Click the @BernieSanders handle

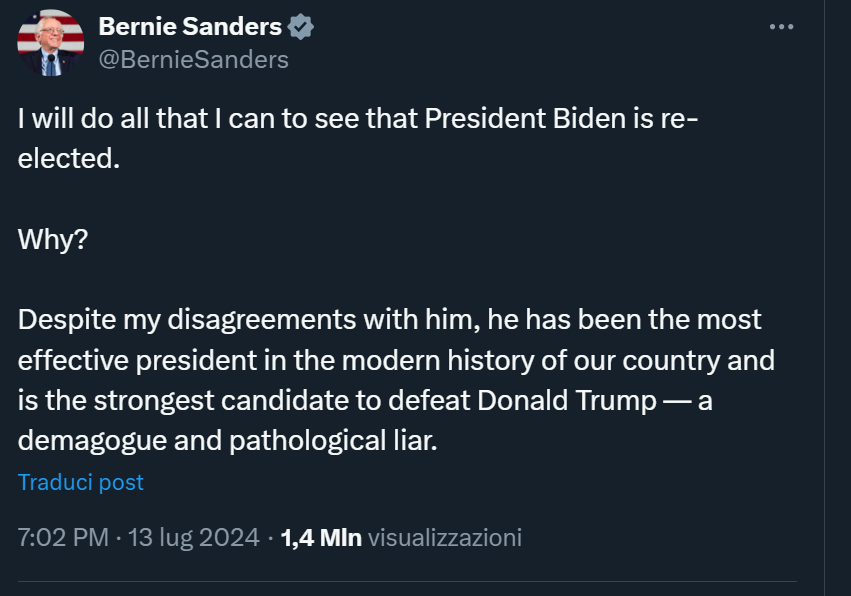pos(193,60)
